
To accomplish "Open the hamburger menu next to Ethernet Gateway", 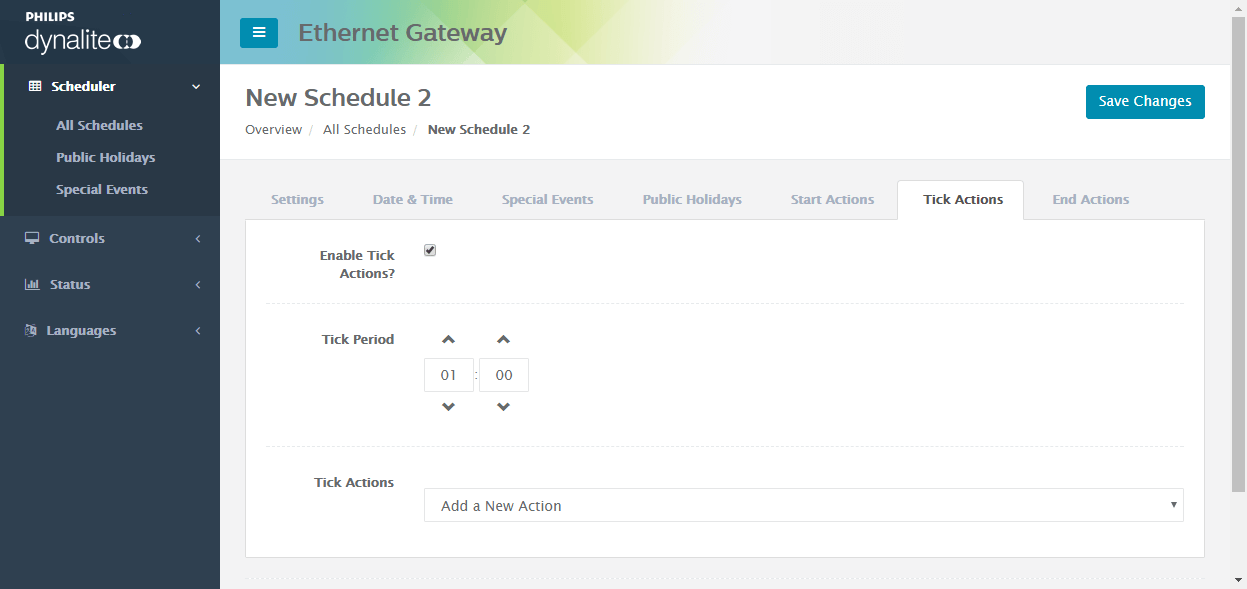I will pyautogui.click(x=259, y=32).
